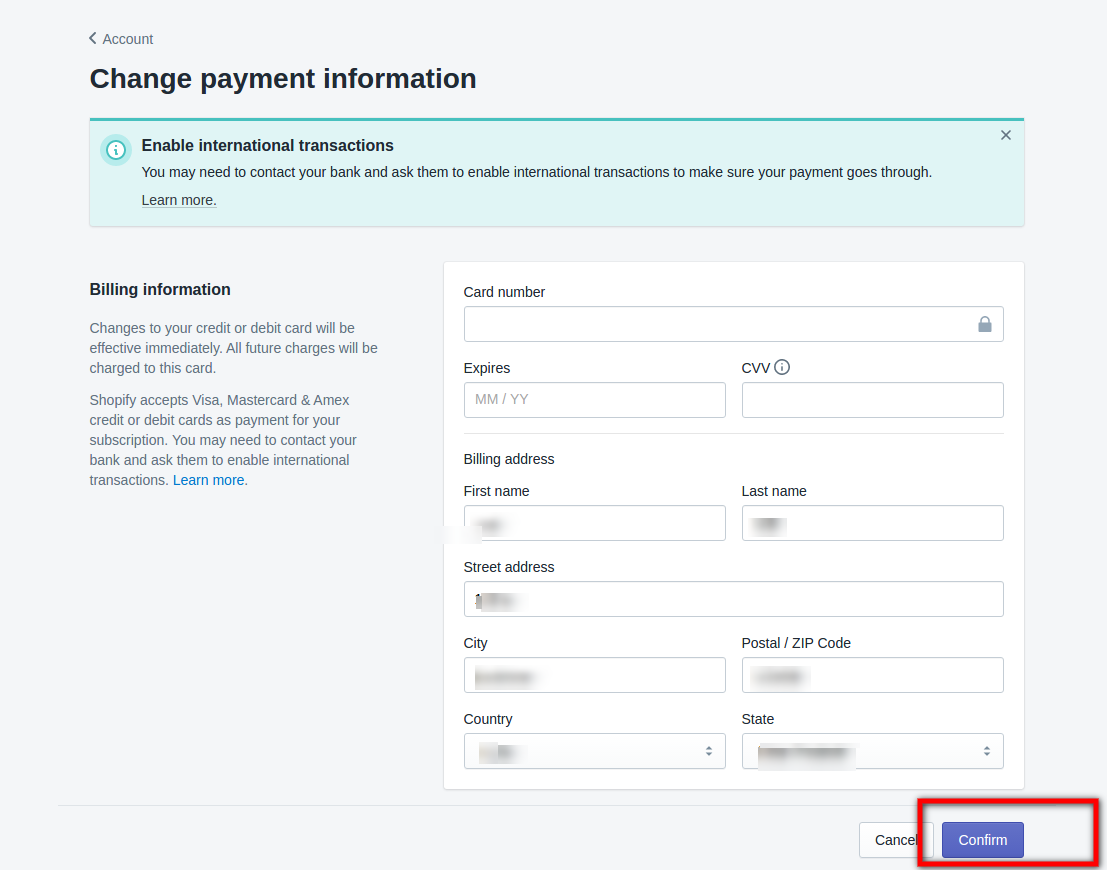The height and width of the screenshot is (870, 1107).
Task: Click the Expires MM/YY field
Action: pyautogui.click(x=594, y=400)
